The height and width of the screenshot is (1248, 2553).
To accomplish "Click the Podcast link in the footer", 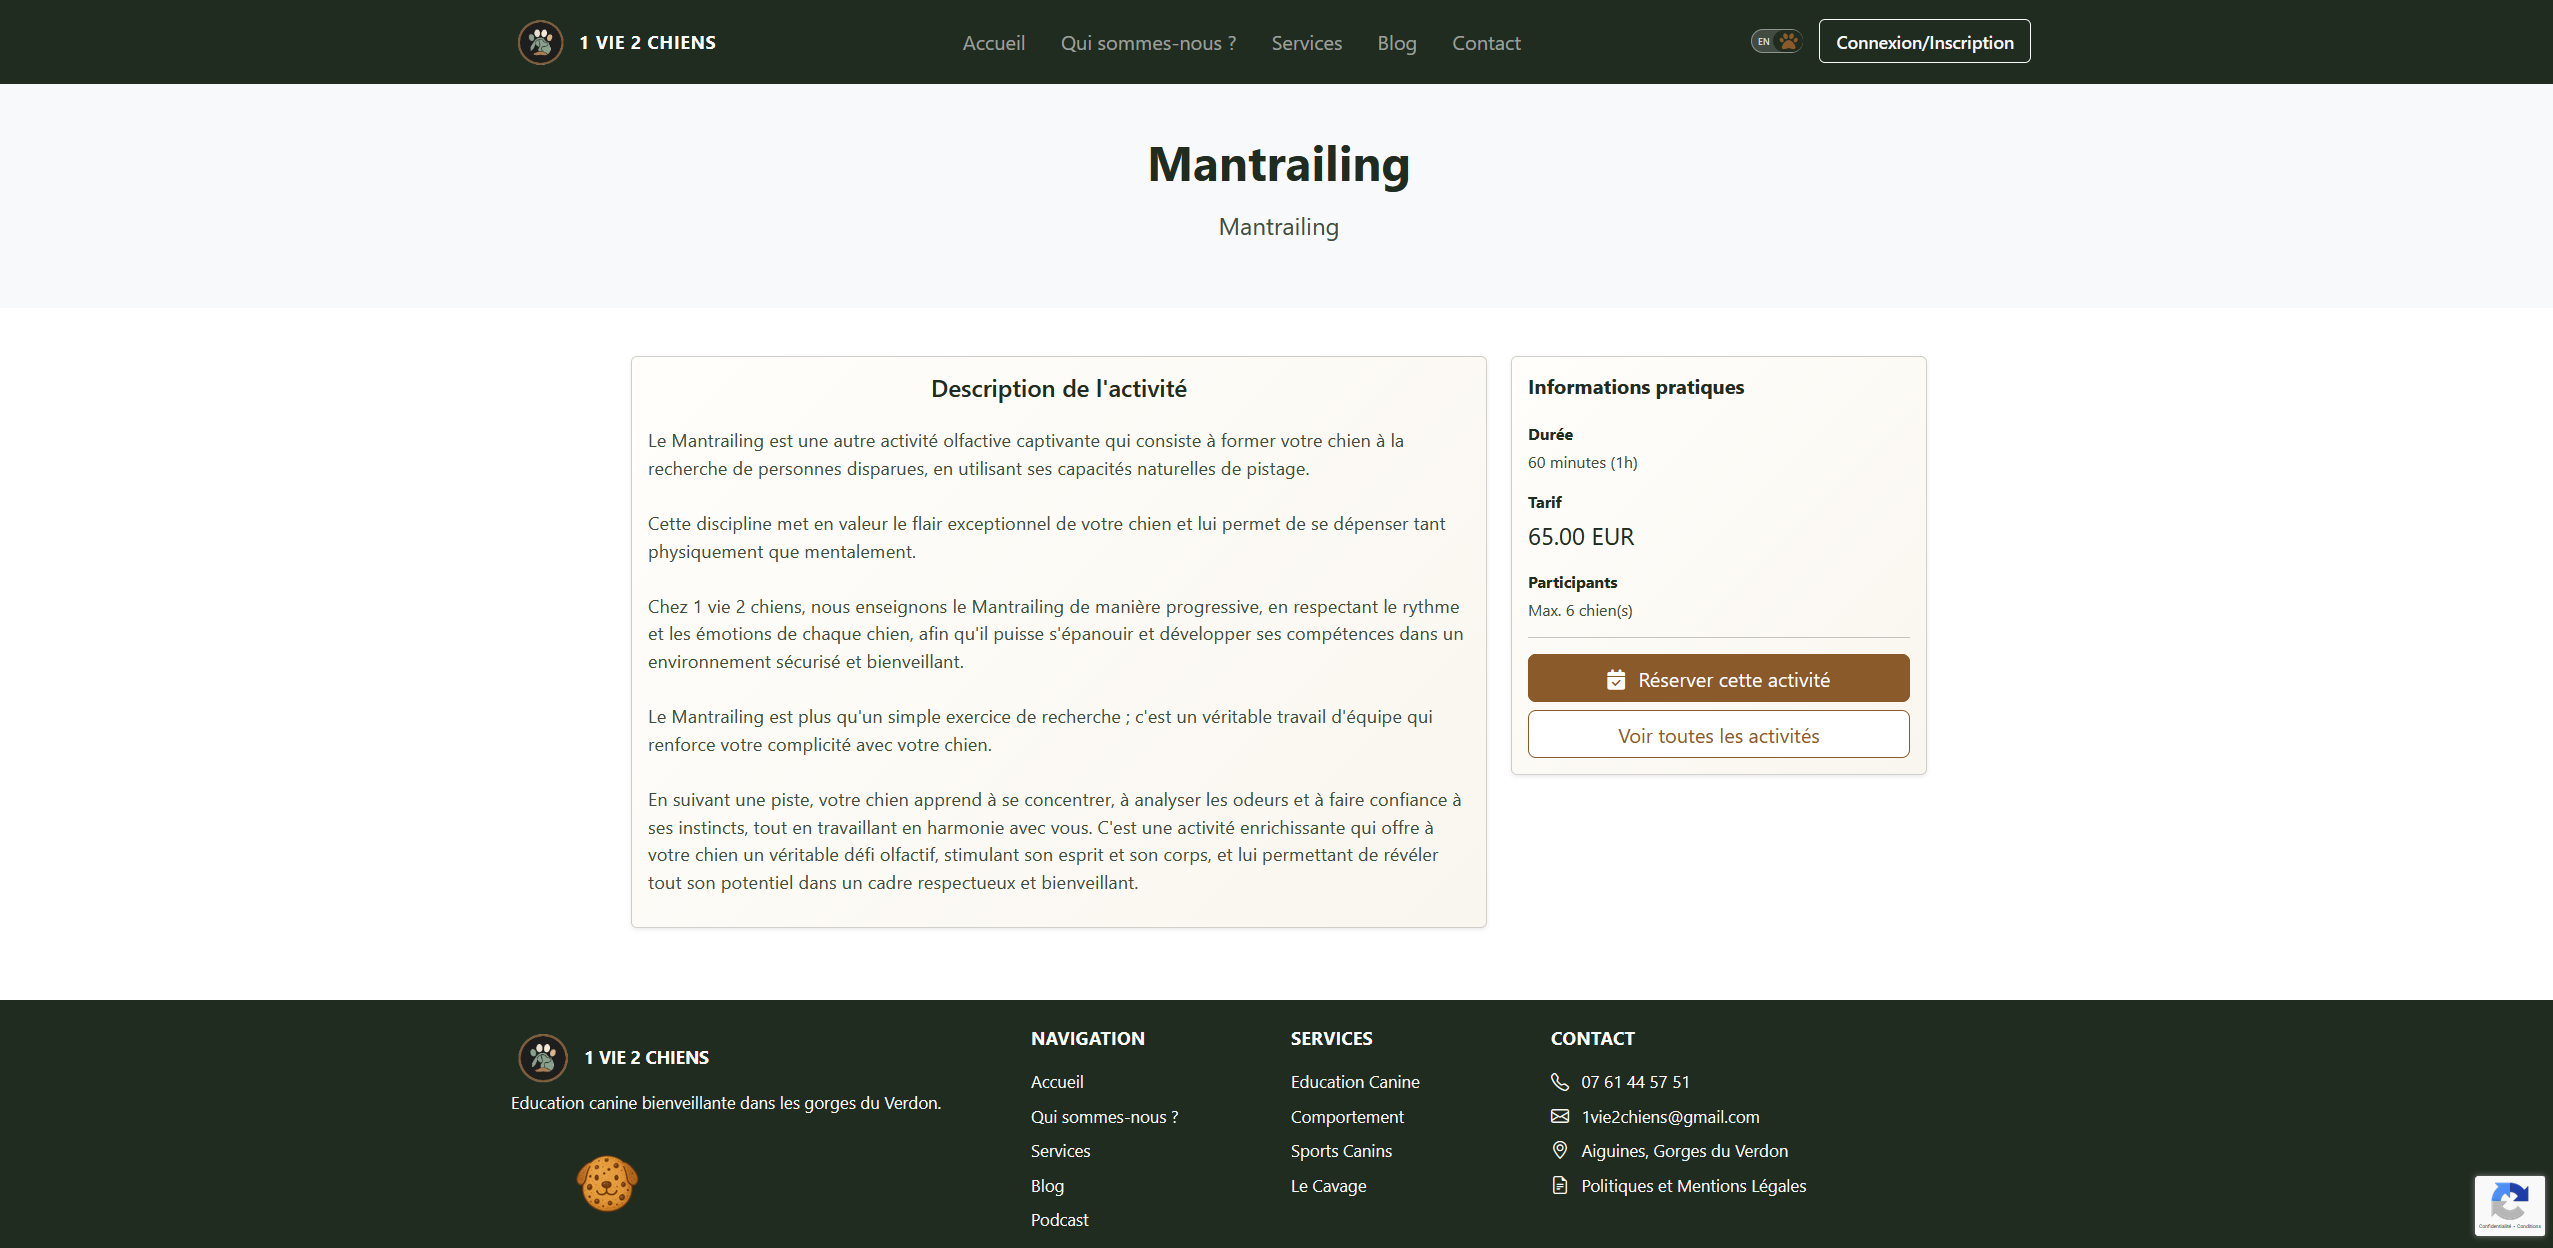I will pos(1059,1220).
